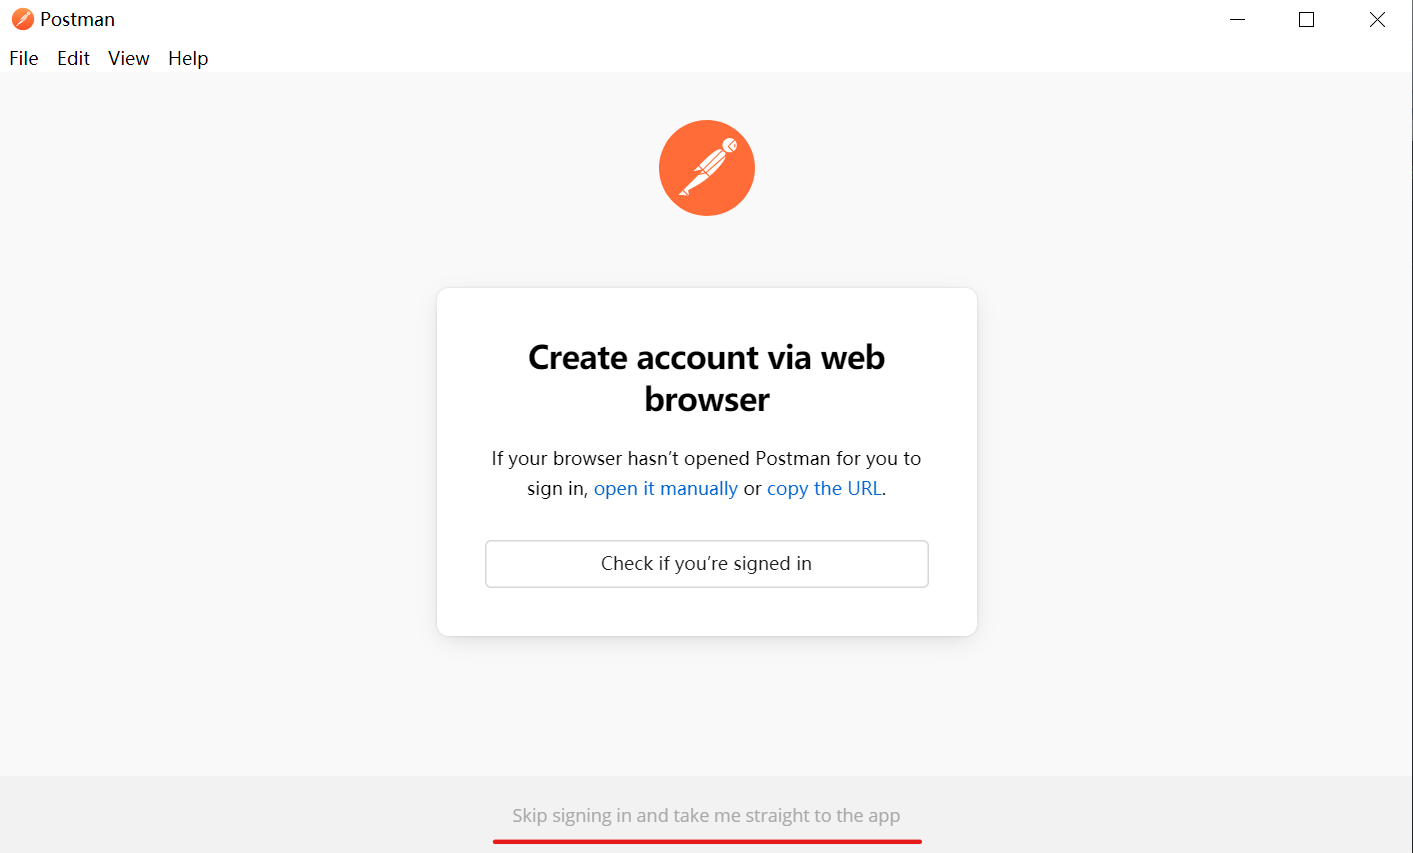
Task: Click the large orange Postman logo
Action: tap(706, 168)
